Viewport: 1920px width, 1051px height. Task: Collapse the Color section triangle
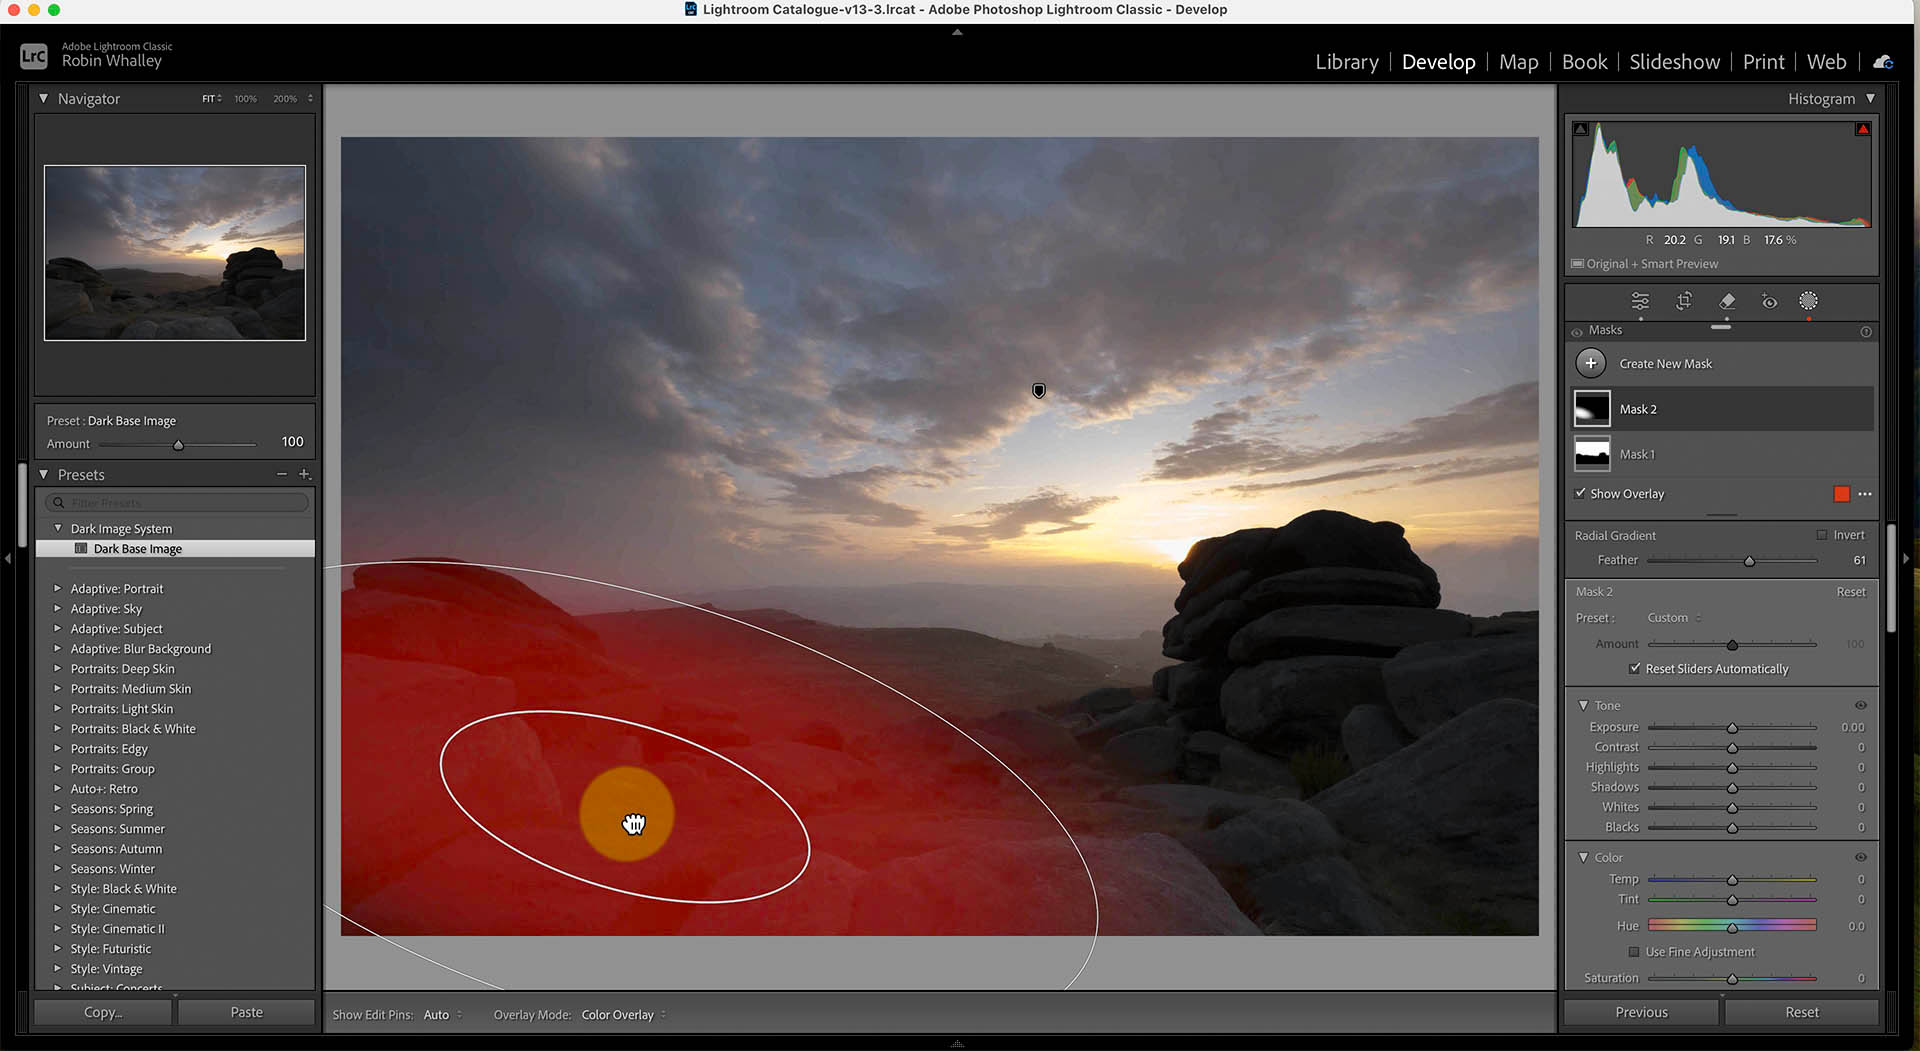[1583, 857]
